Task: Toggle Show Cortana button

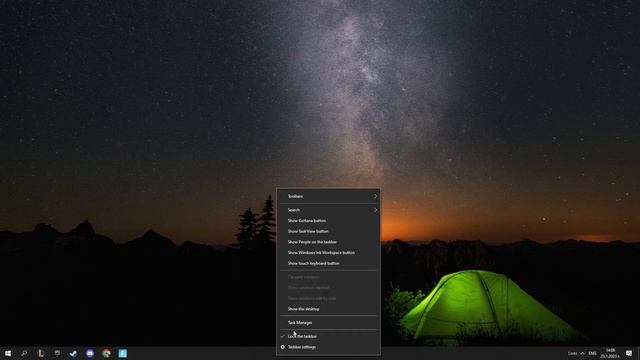Action: pos(329,220)
